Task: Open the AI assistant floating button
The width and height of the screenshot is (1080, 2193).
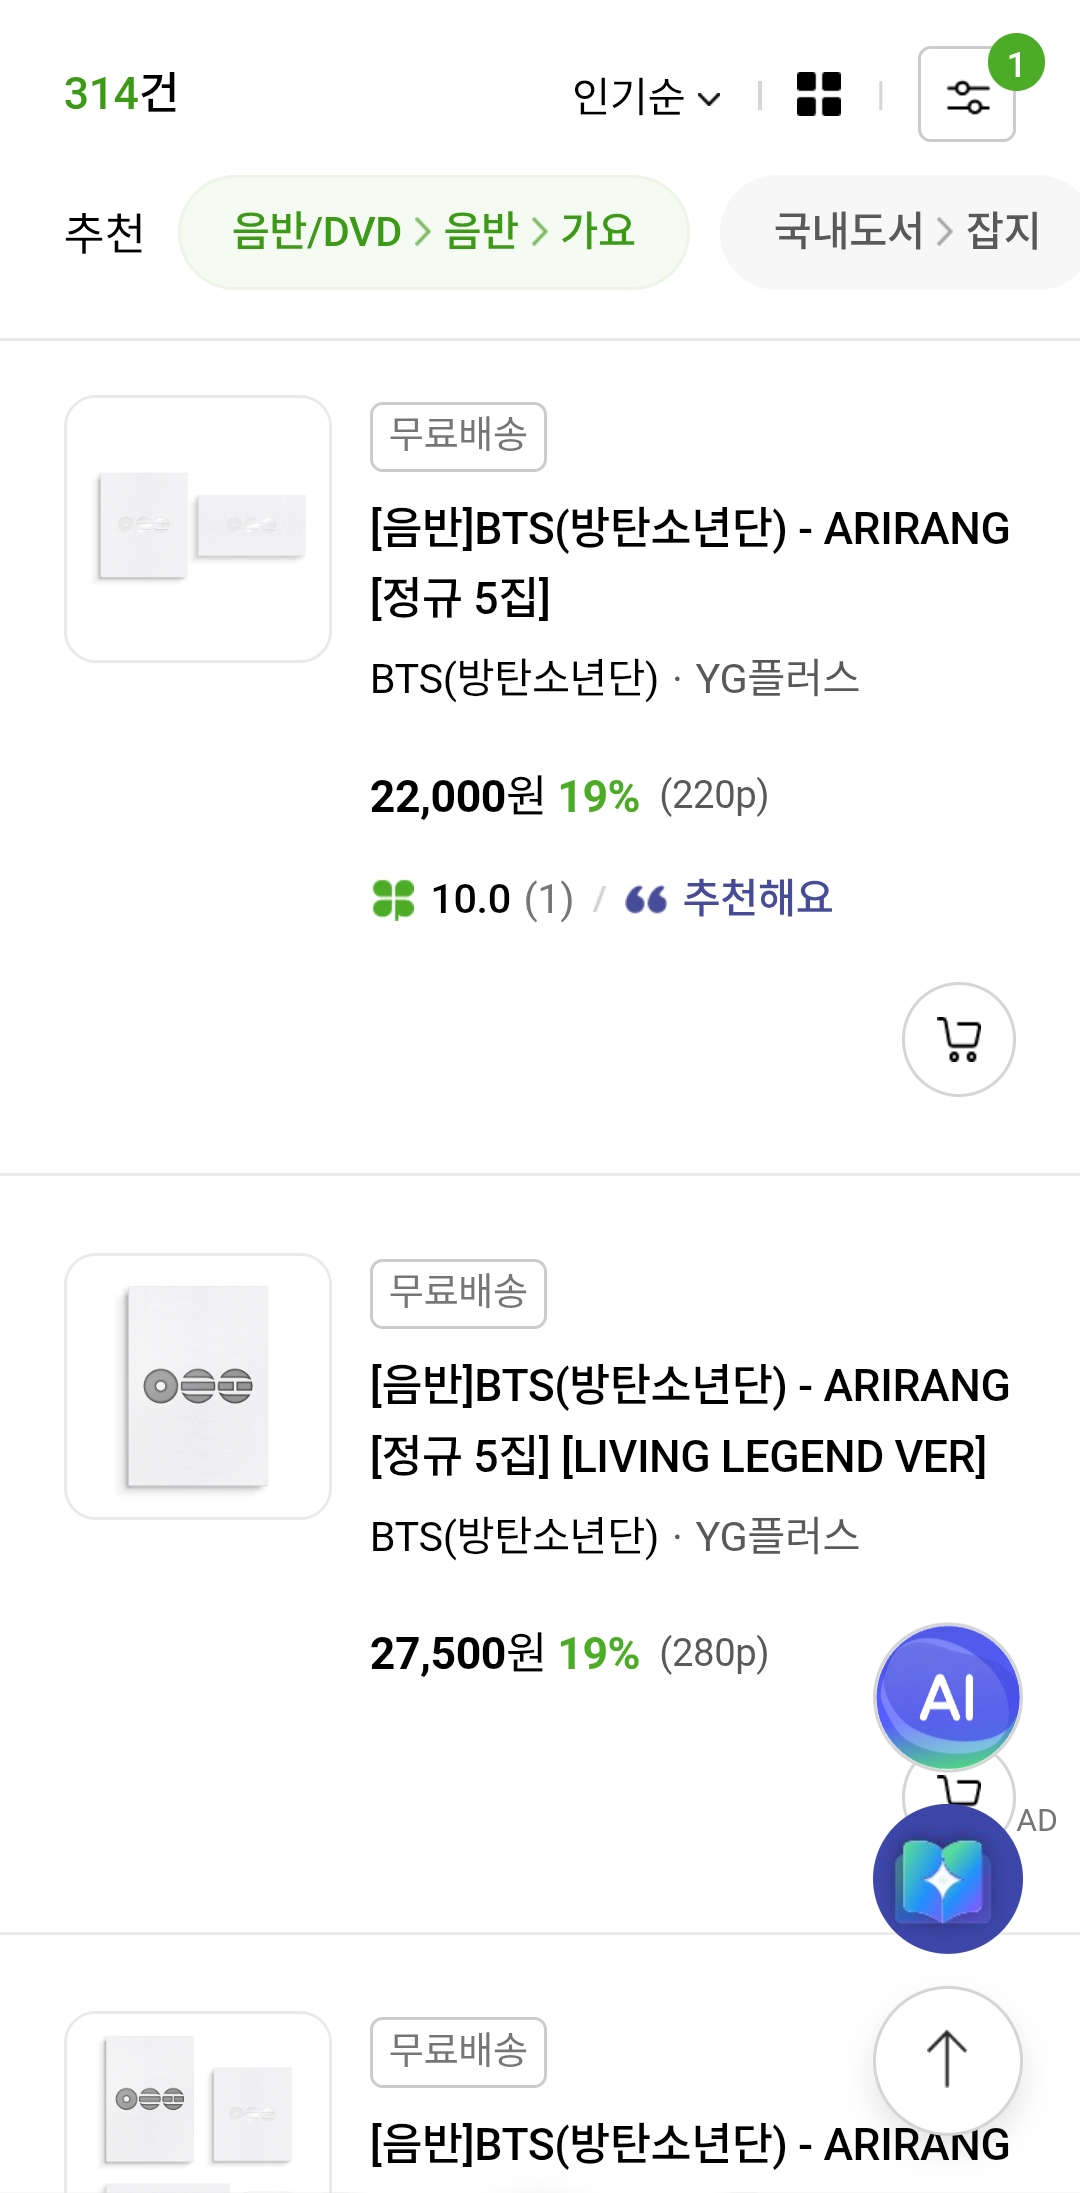Action: [947, 1696]
